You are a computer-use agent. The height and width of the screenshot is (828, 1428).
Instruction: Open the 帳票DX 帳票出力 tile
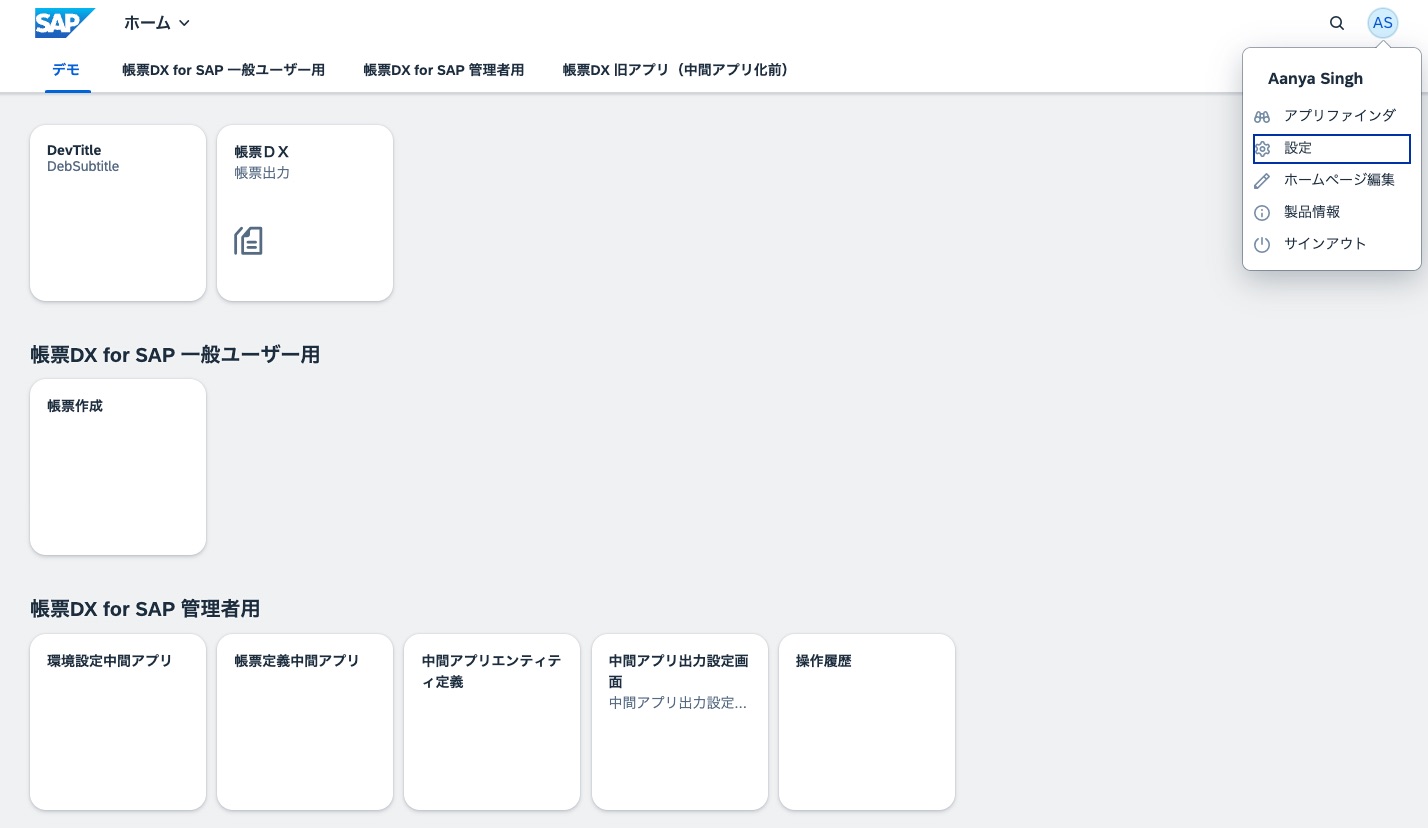click(305, 213)
